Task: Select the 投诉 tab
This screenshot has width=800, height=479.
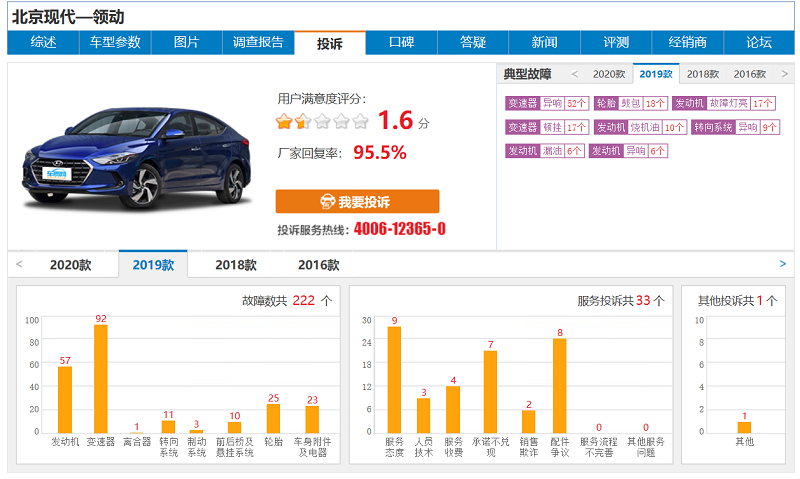Action: click(x=330, y=43)
